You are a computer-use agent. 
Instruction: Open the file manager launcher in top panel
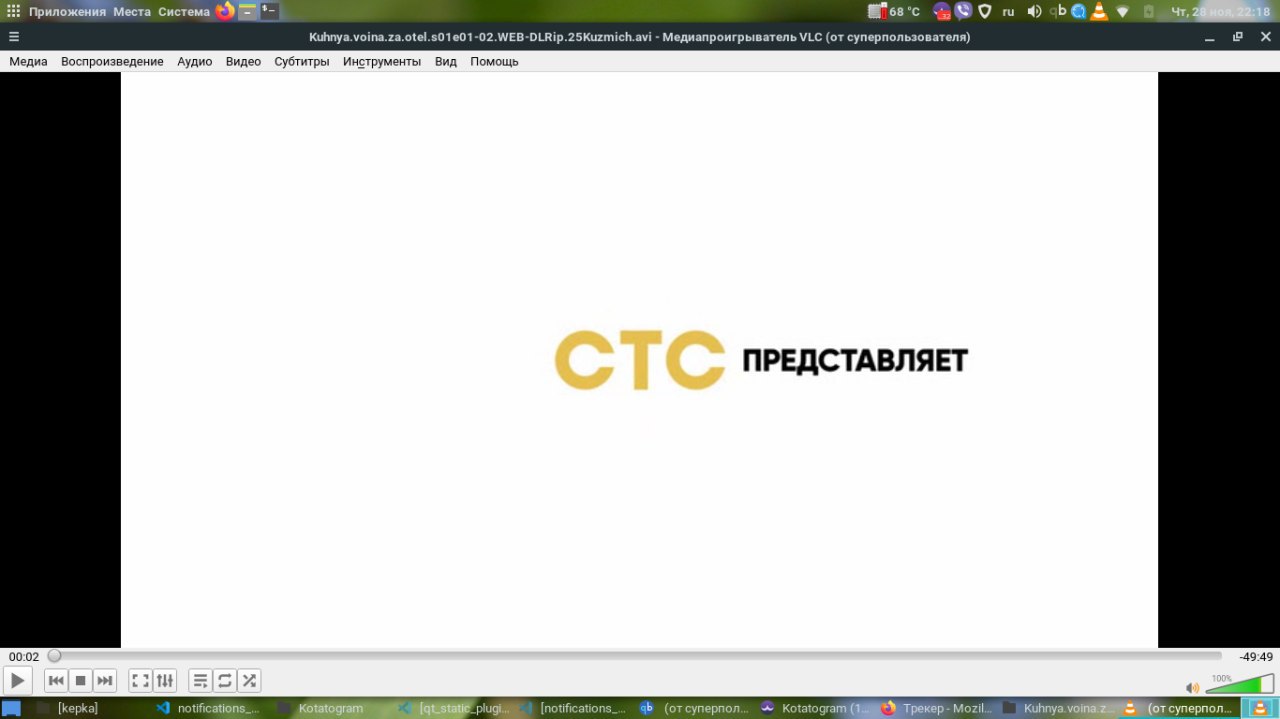pos(247,12)
